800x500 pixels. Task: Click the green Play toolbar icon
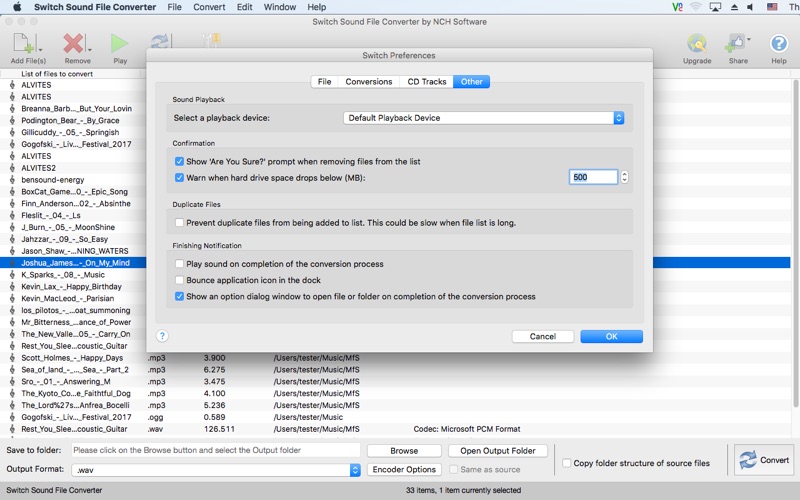[120, 43]
